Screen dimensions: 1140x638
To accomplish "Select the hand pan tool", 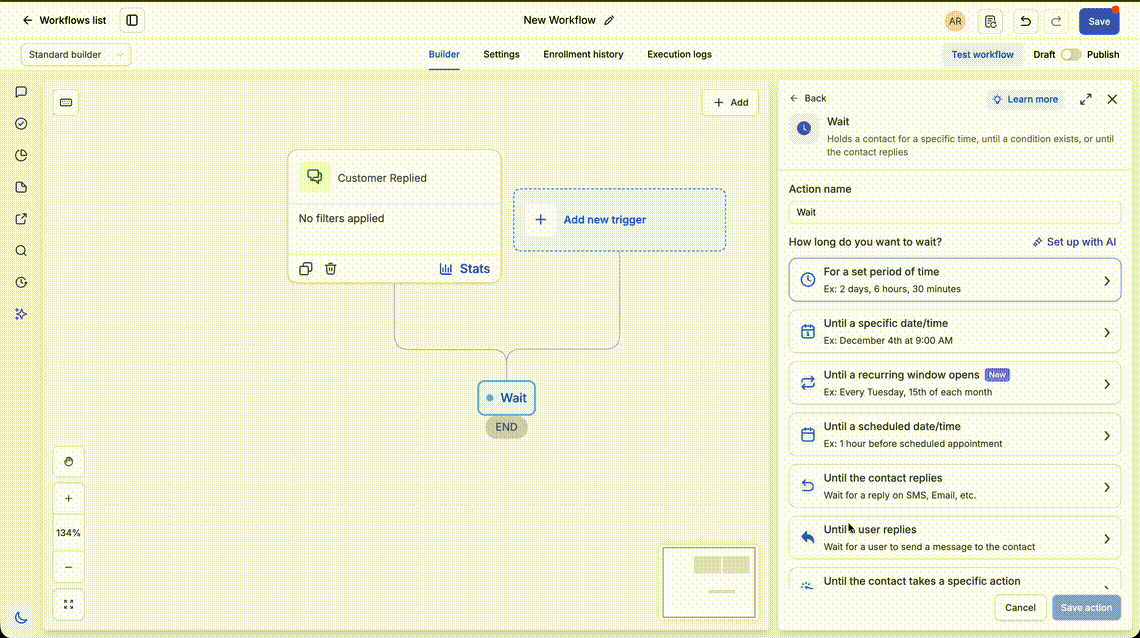I will pos(68,461).
